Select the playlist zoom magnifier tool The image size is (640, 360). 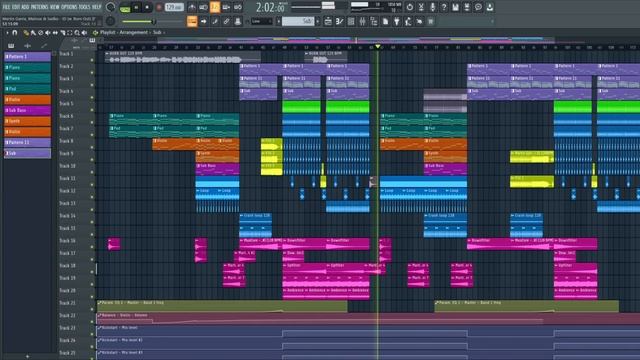[77, 33]
